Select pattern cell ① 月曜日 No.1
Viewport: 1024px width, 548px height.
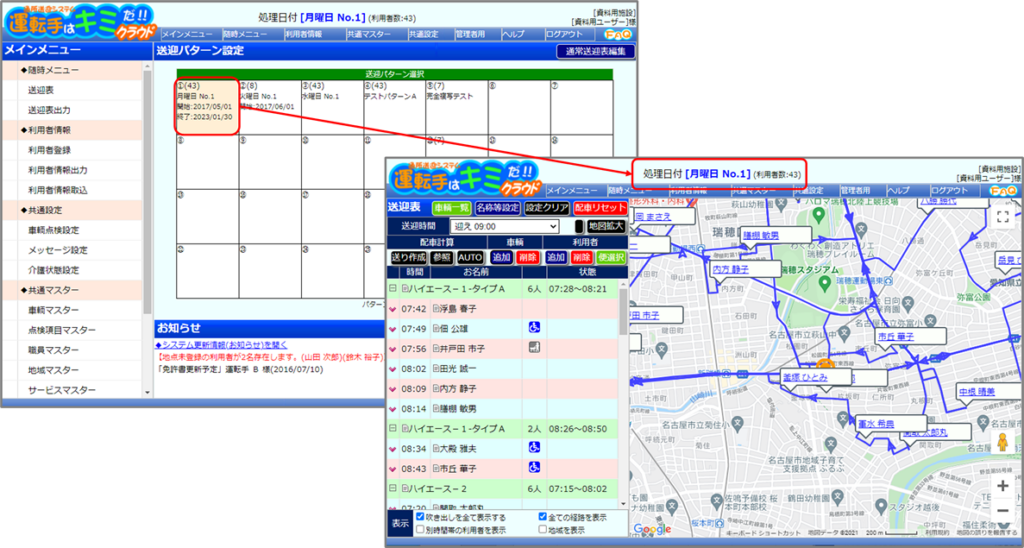point(208,107)
